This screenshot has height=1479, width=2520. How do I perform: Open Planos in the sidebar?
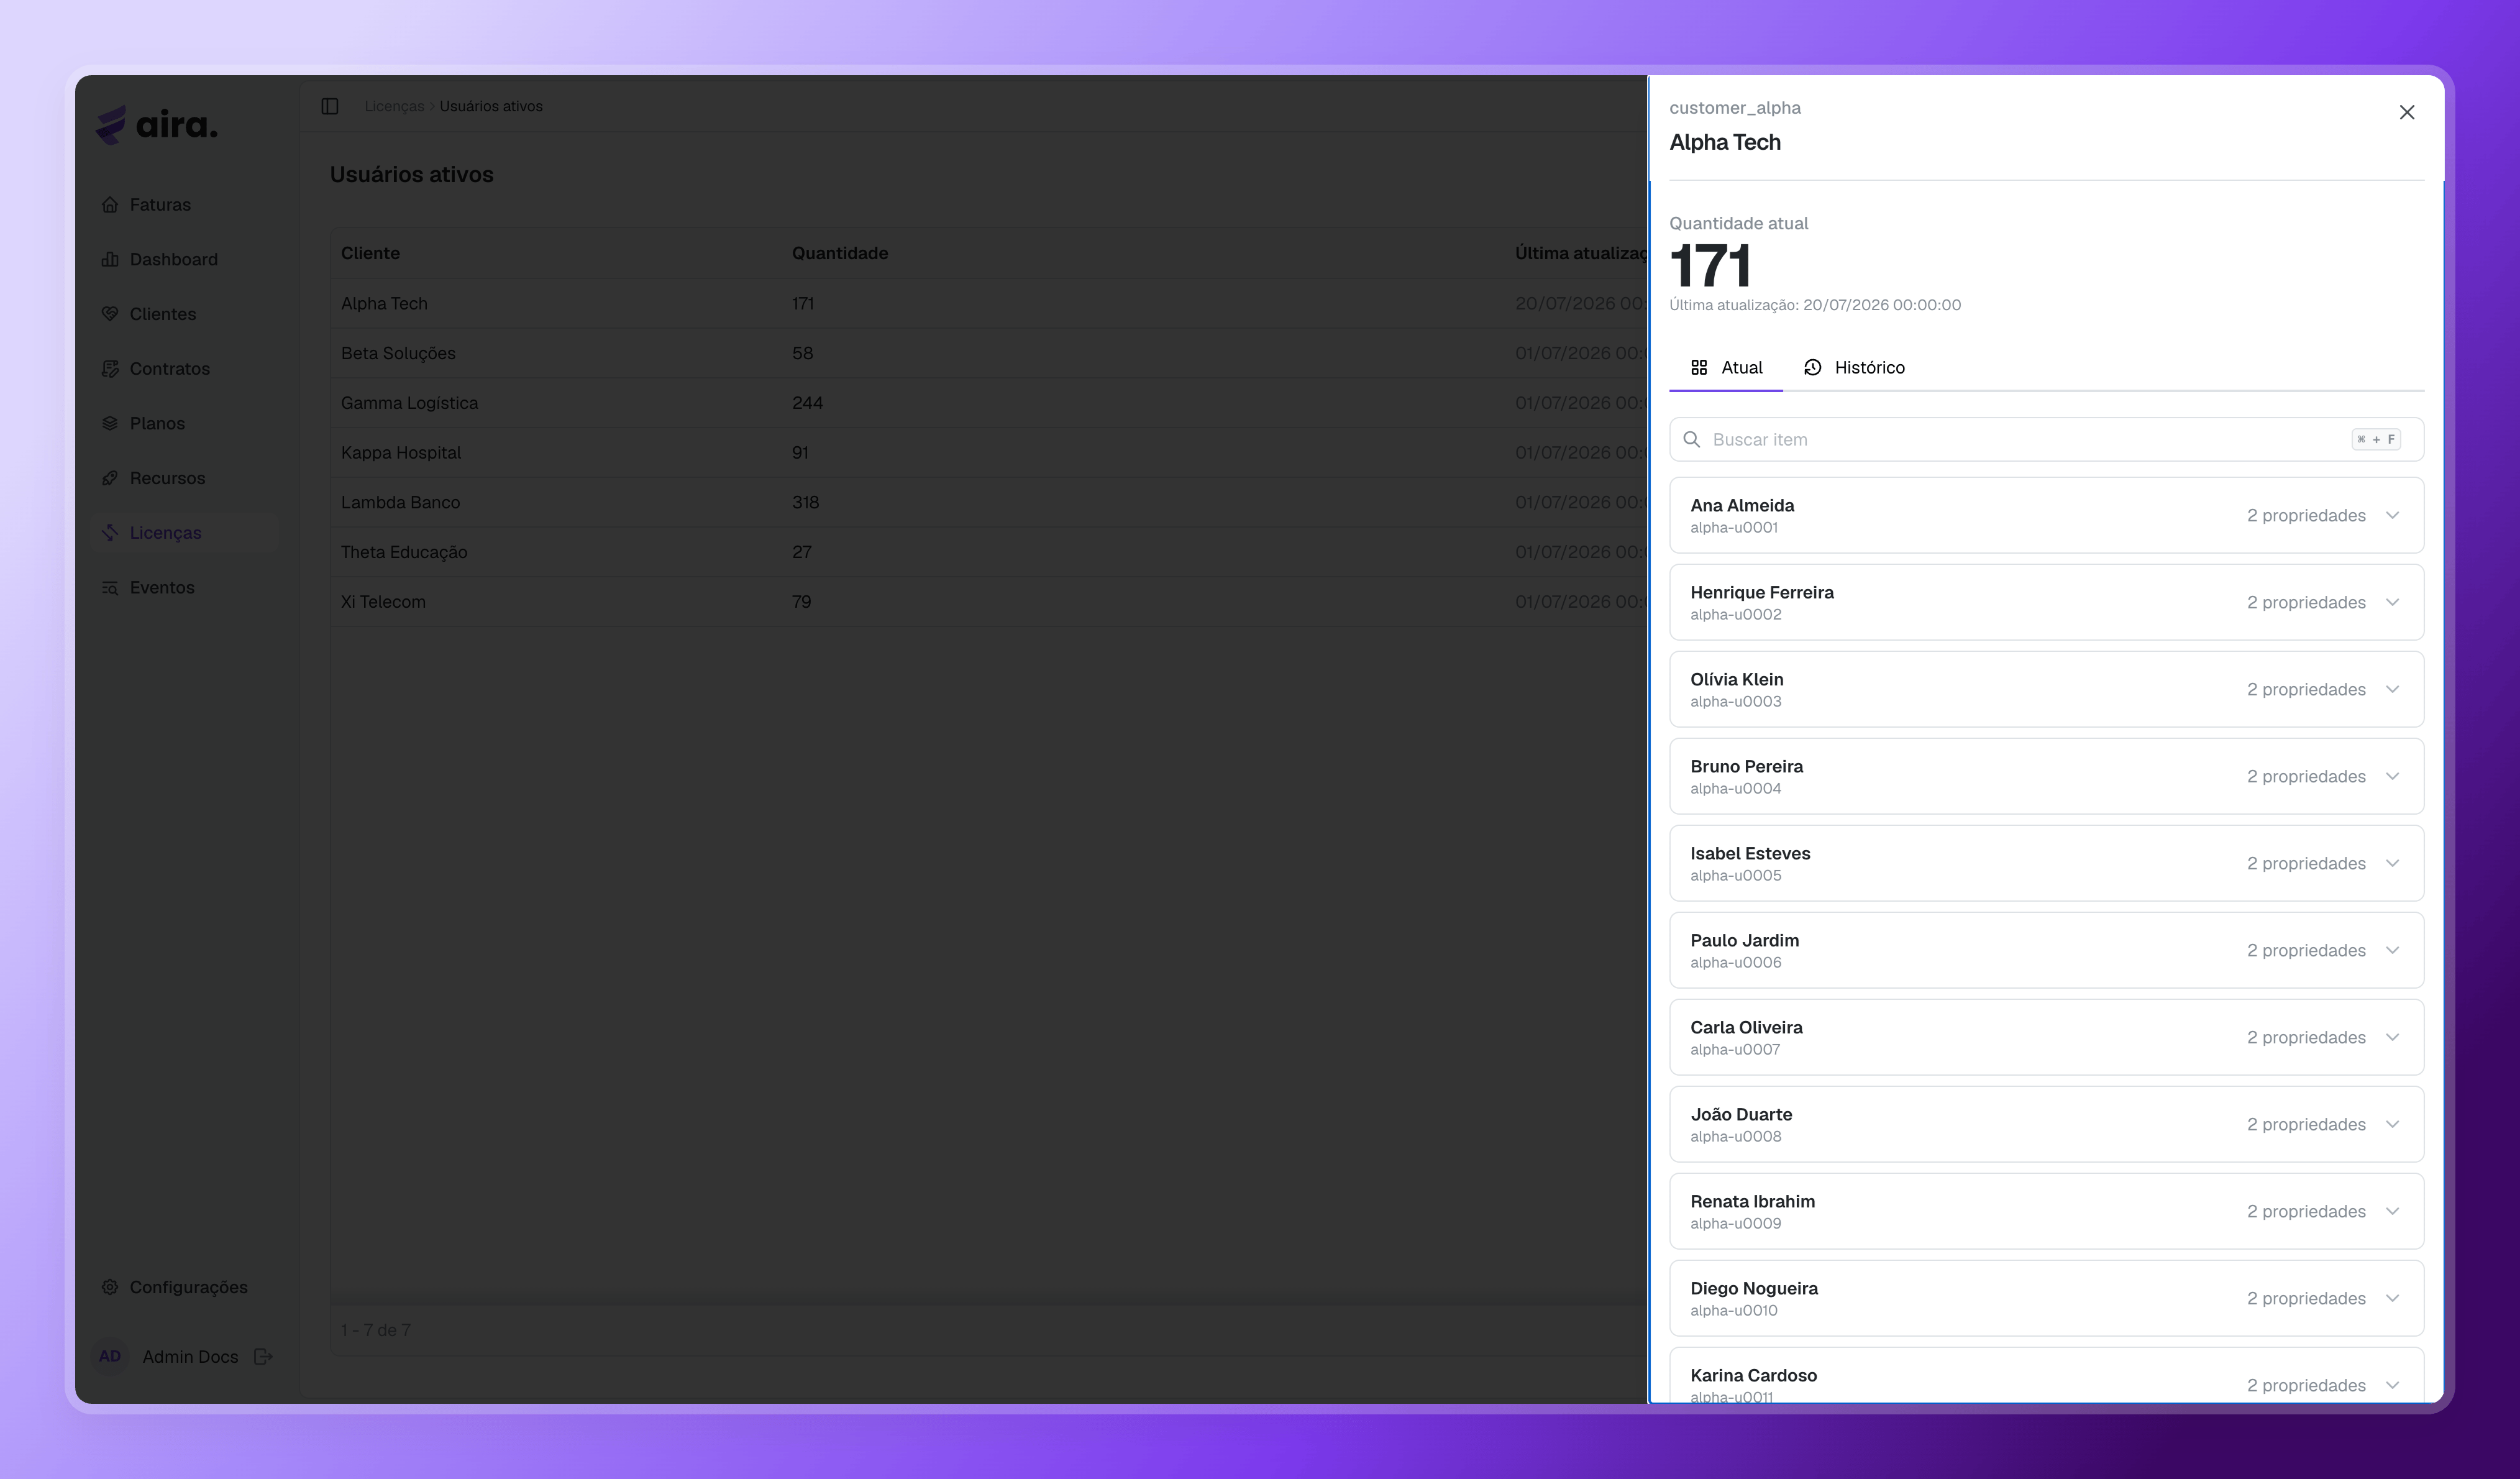pos(185,424)
